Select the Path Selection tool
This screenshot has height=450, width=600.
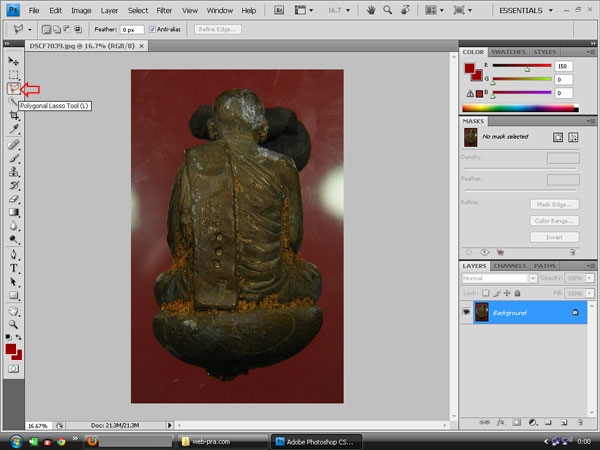13,282
